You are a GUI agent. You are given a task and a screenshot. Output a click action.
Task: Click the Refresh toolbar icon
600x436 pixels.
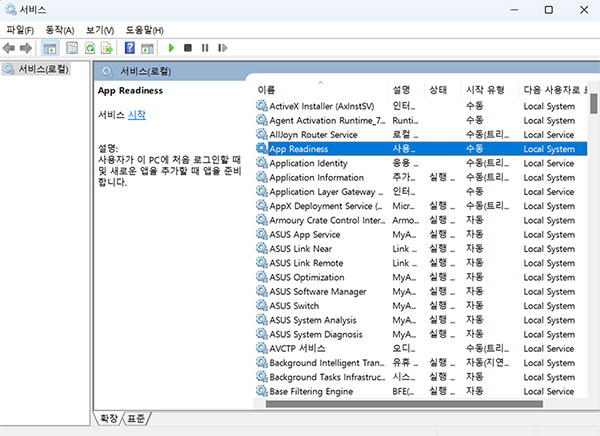point(90,48)
